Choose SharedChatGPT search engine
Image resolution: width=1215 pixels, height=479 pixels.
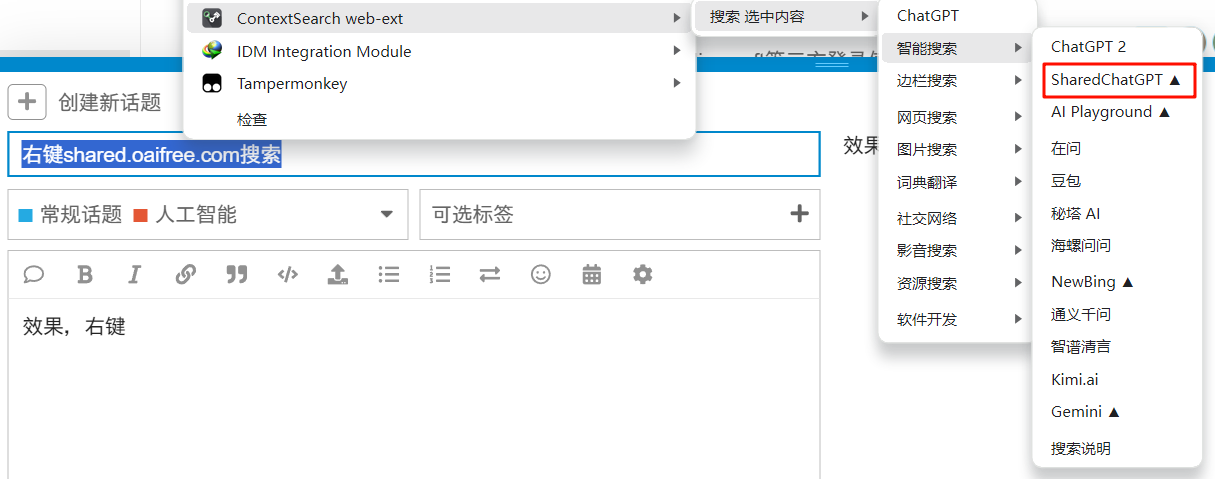coord(1117,79)
